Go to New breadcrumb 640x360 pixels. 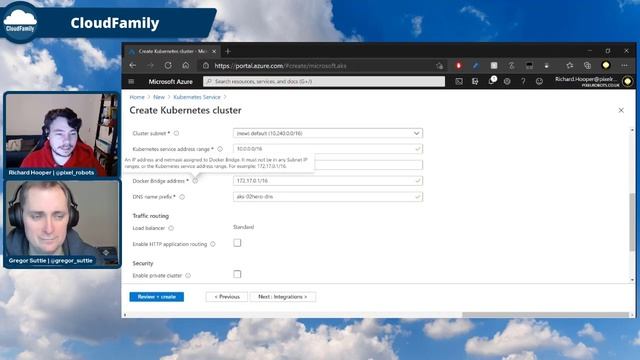(159, 97)
